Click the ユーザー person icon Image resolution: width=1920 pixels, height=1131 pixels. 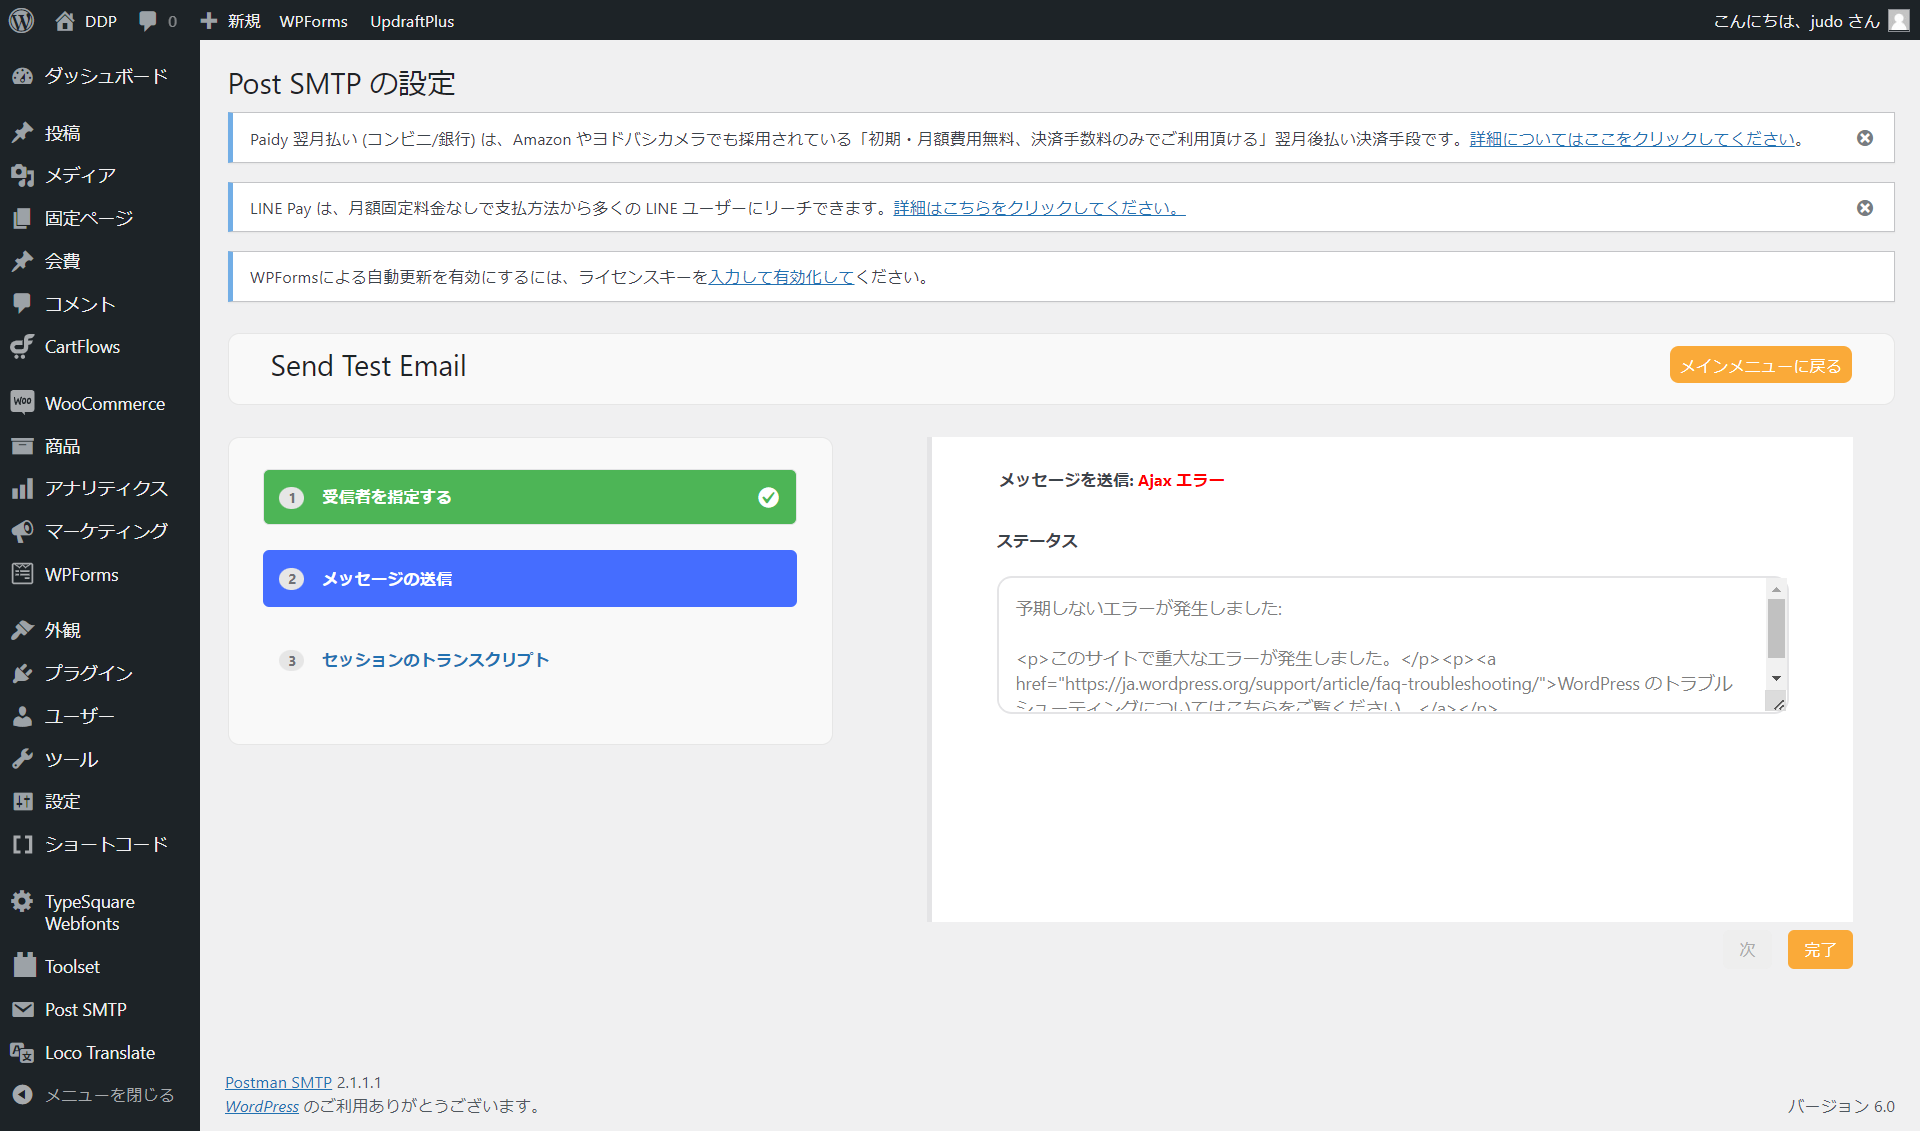click(22, 716)
